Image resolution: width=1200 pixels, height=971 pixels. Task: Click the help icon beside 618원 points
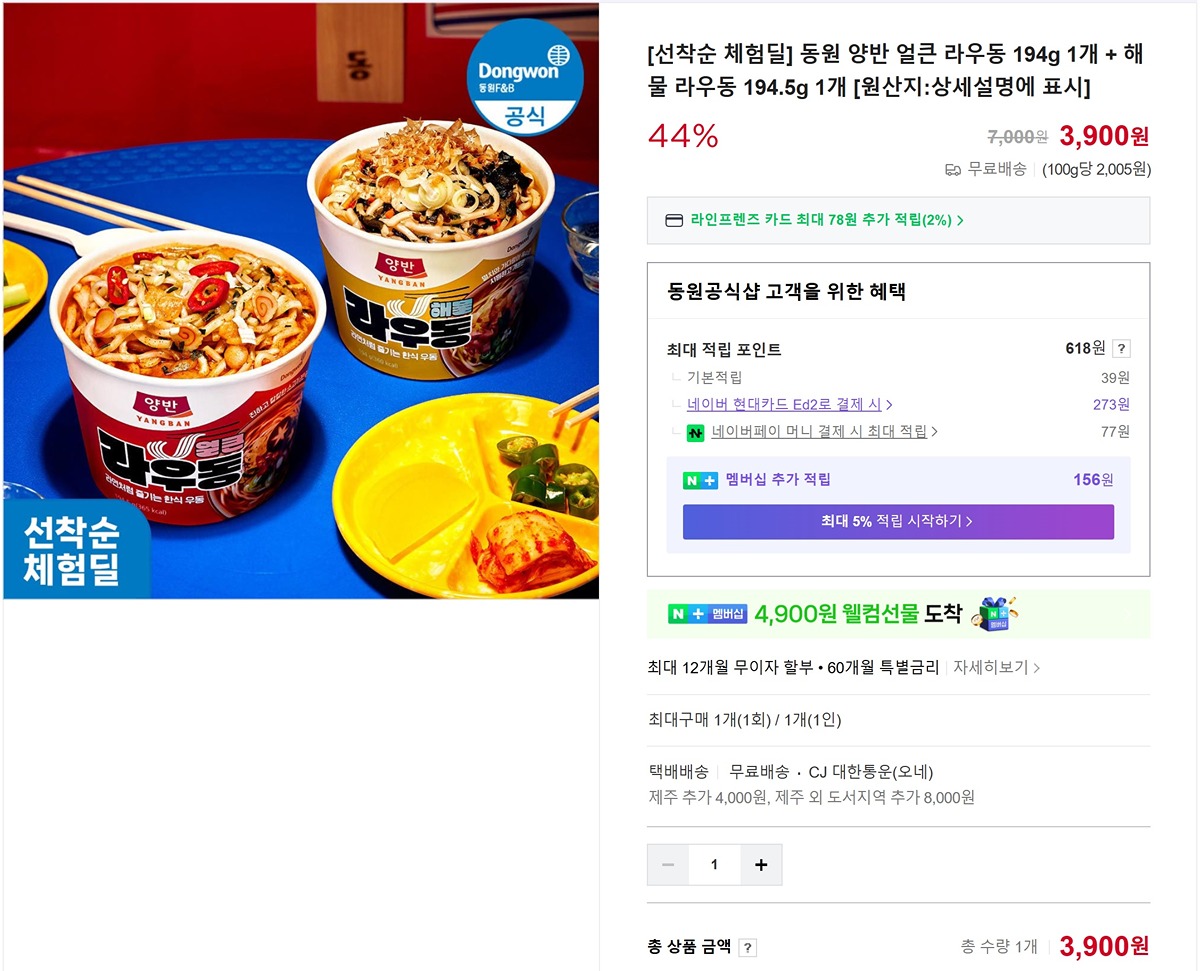pos(1122,349)
